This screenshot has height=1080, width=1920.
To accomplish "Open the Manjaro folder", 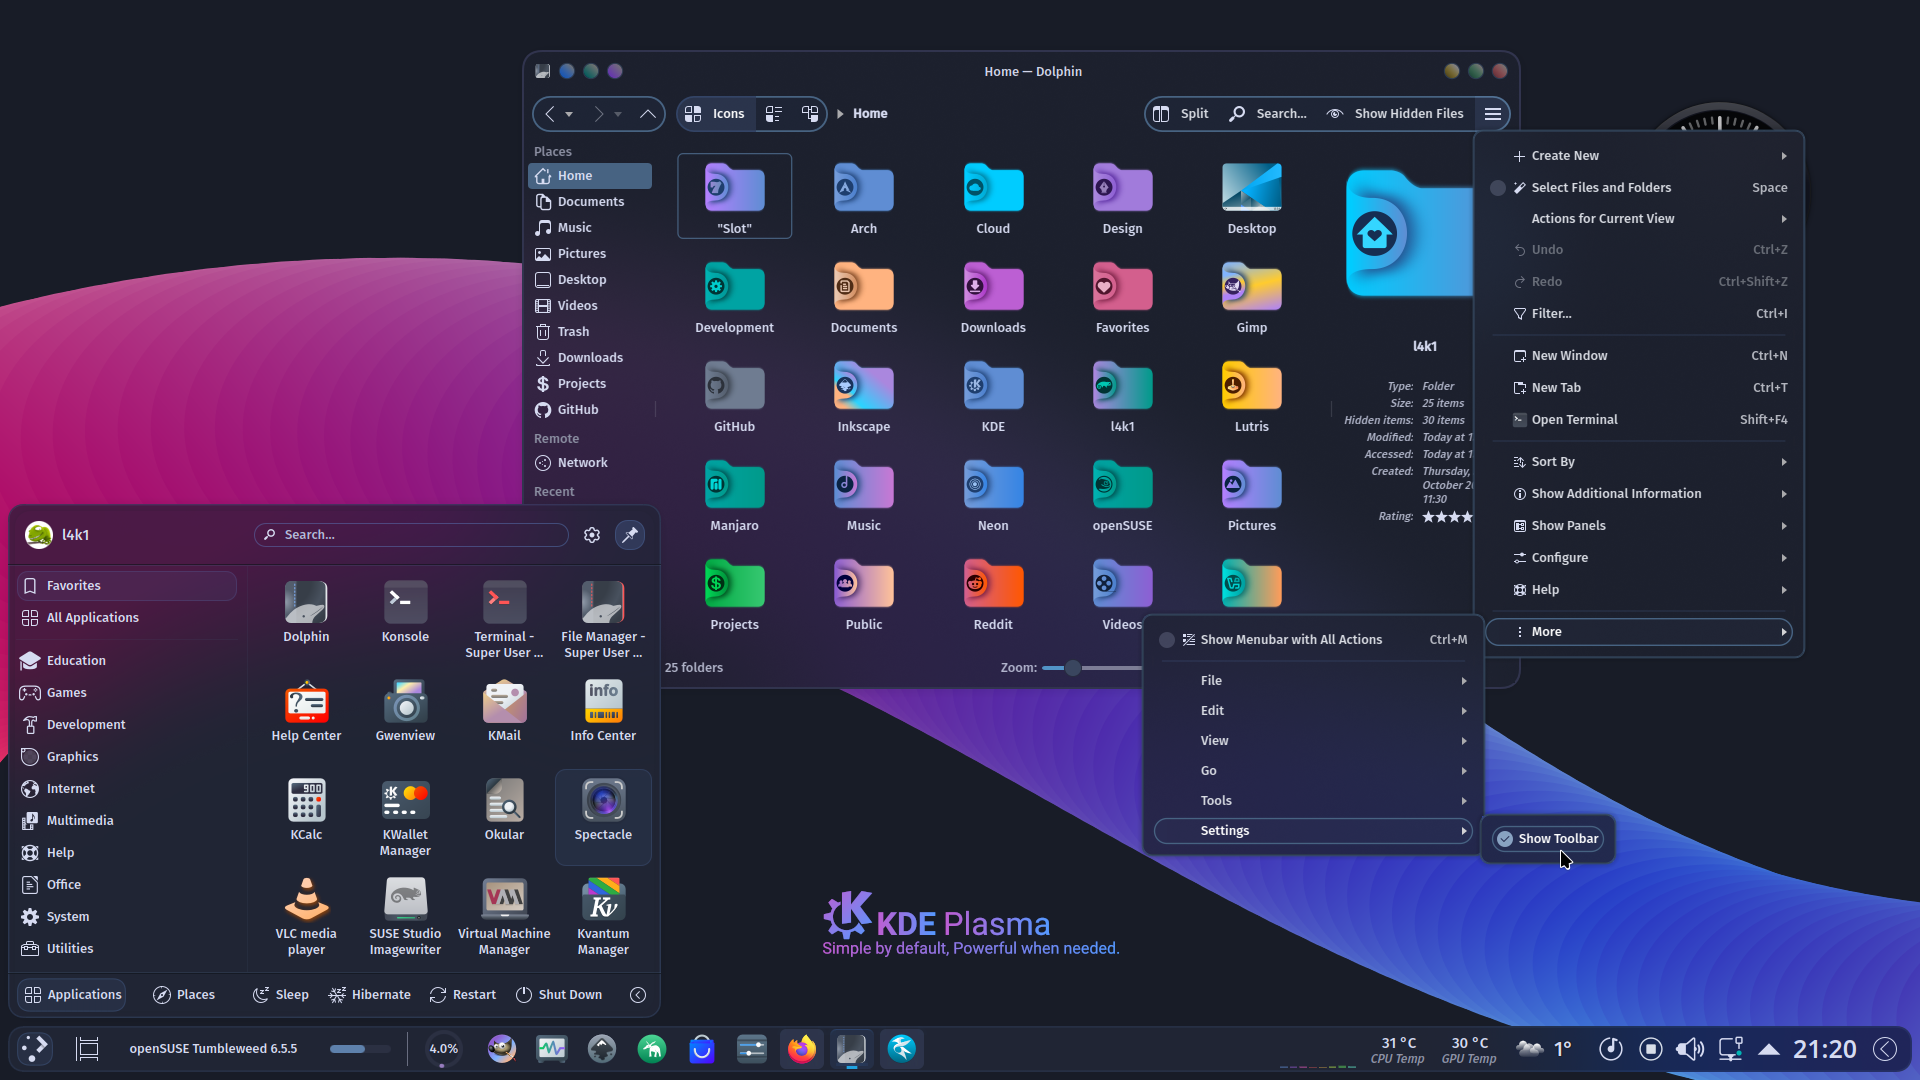I will (734, 496).
